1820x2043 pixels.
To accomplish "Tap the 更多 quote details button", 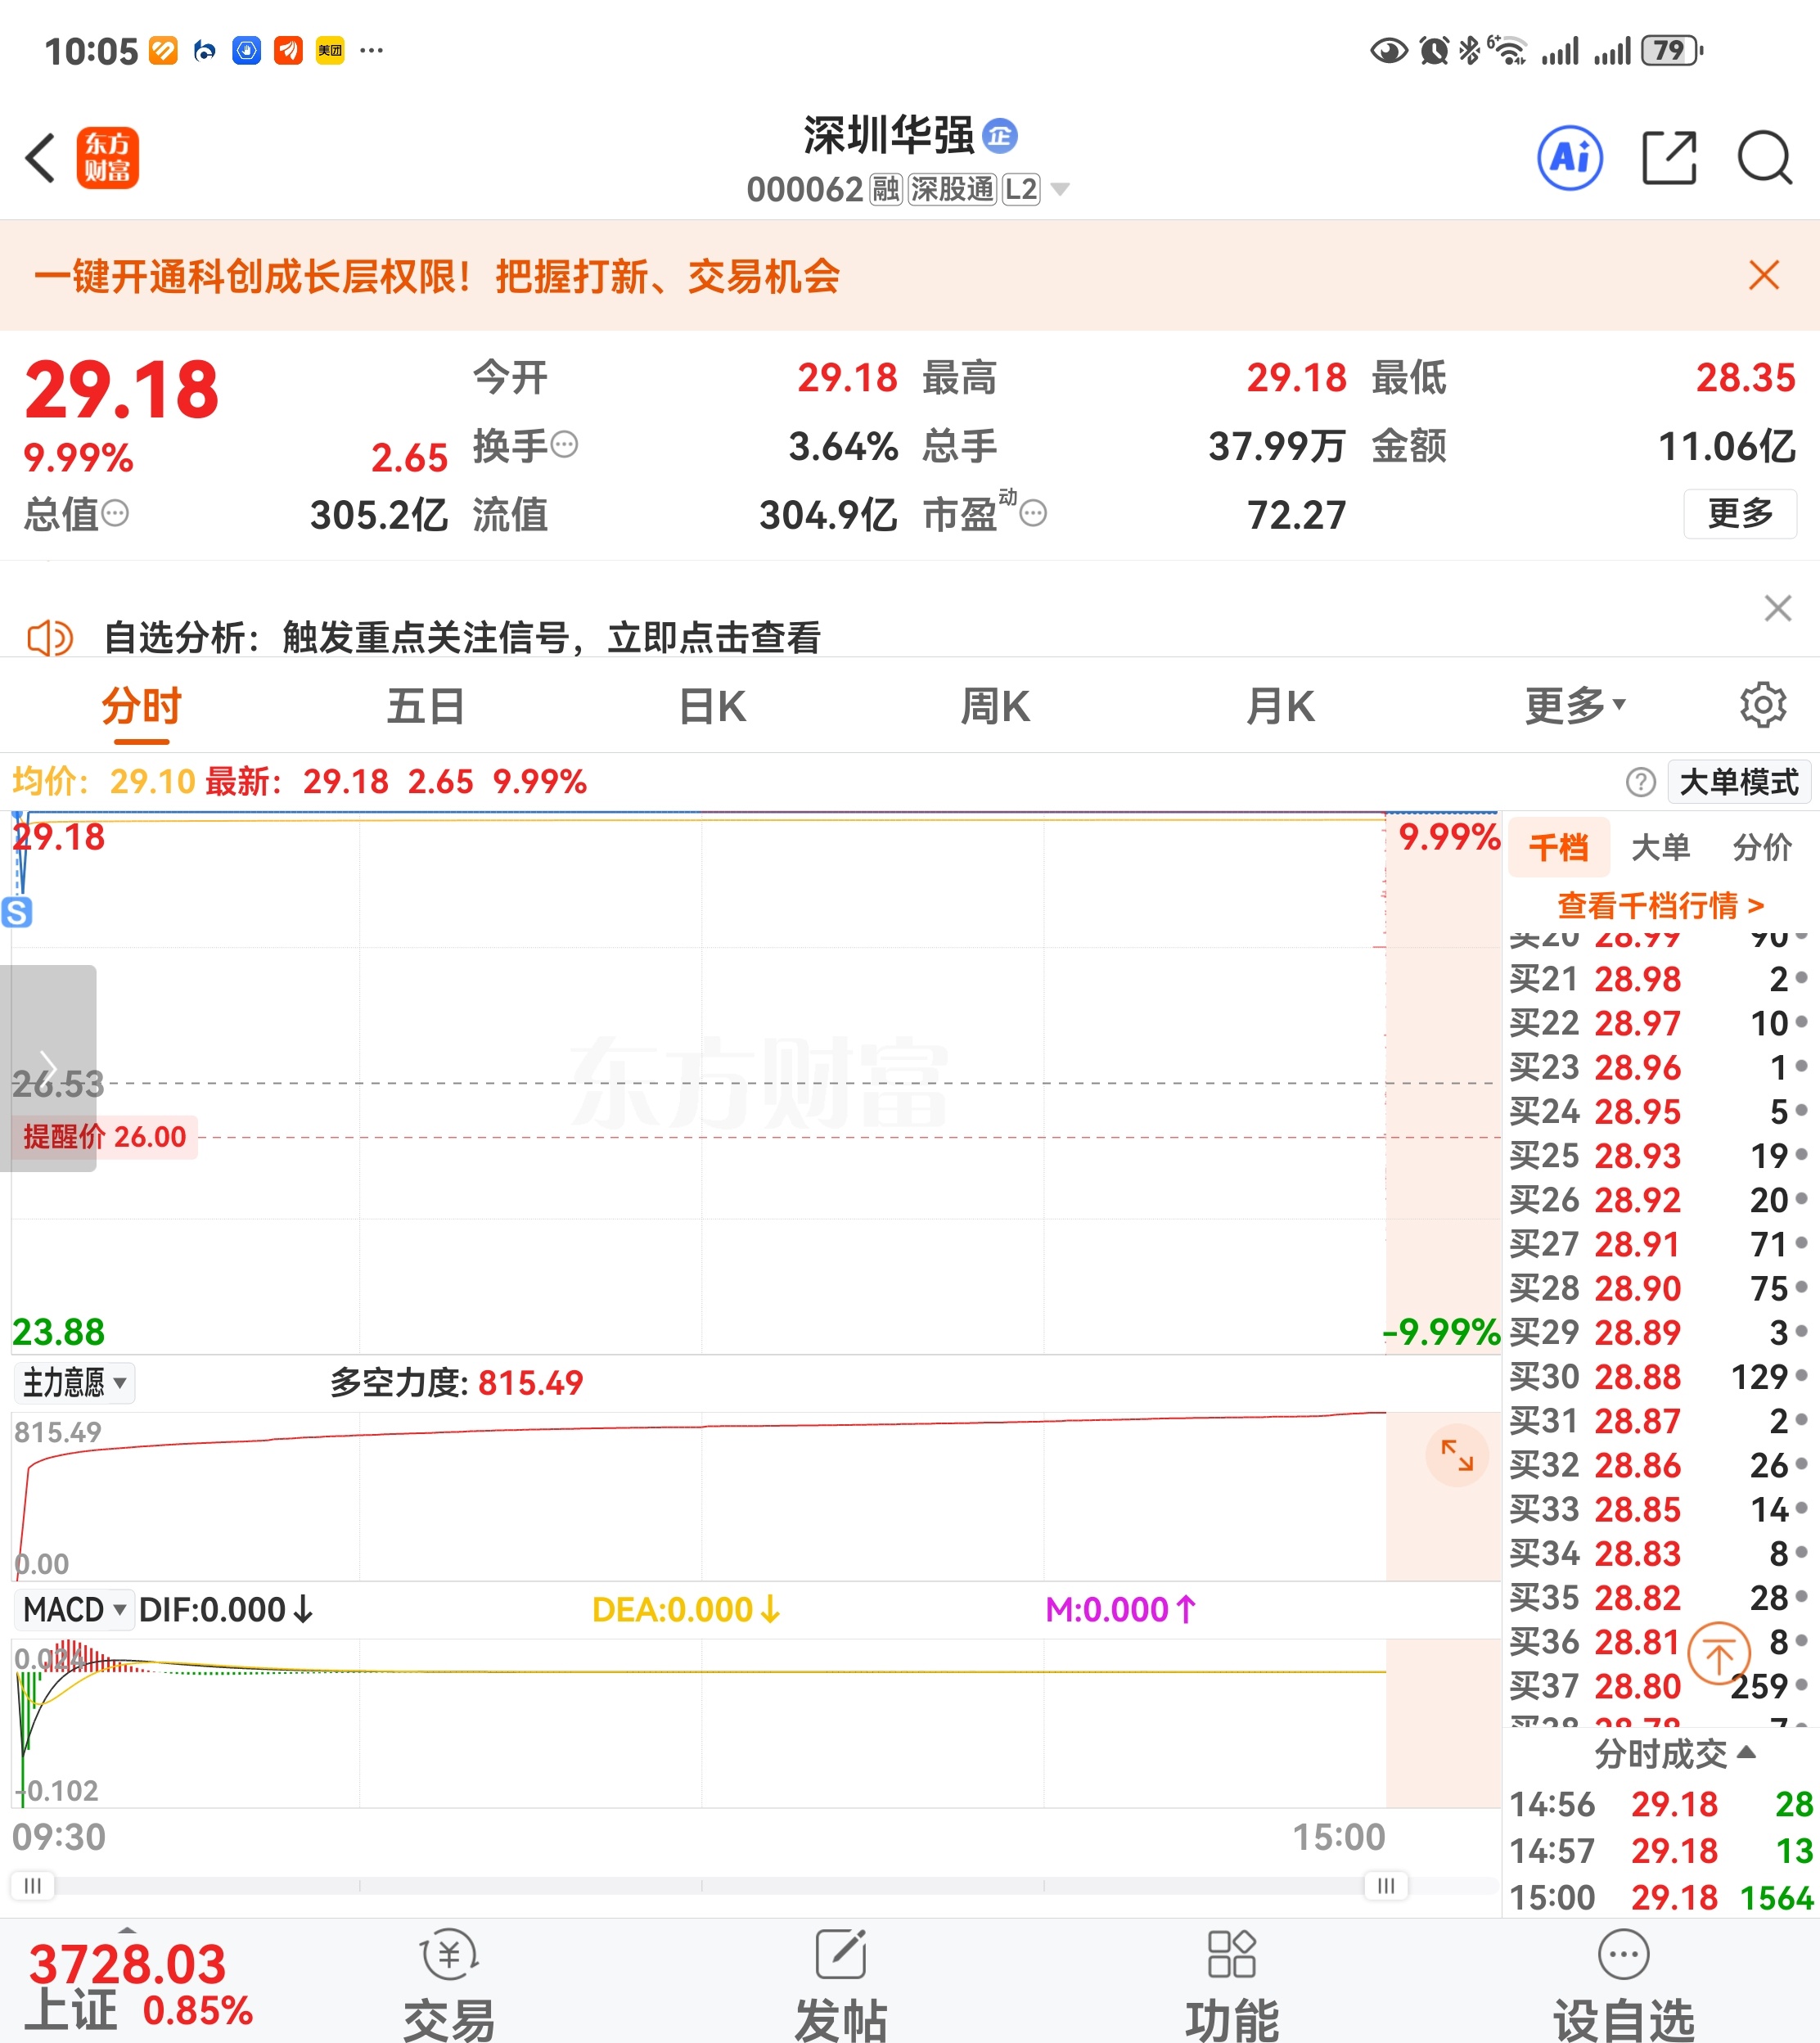I will pyautogui.click(x=1740, y=513).
